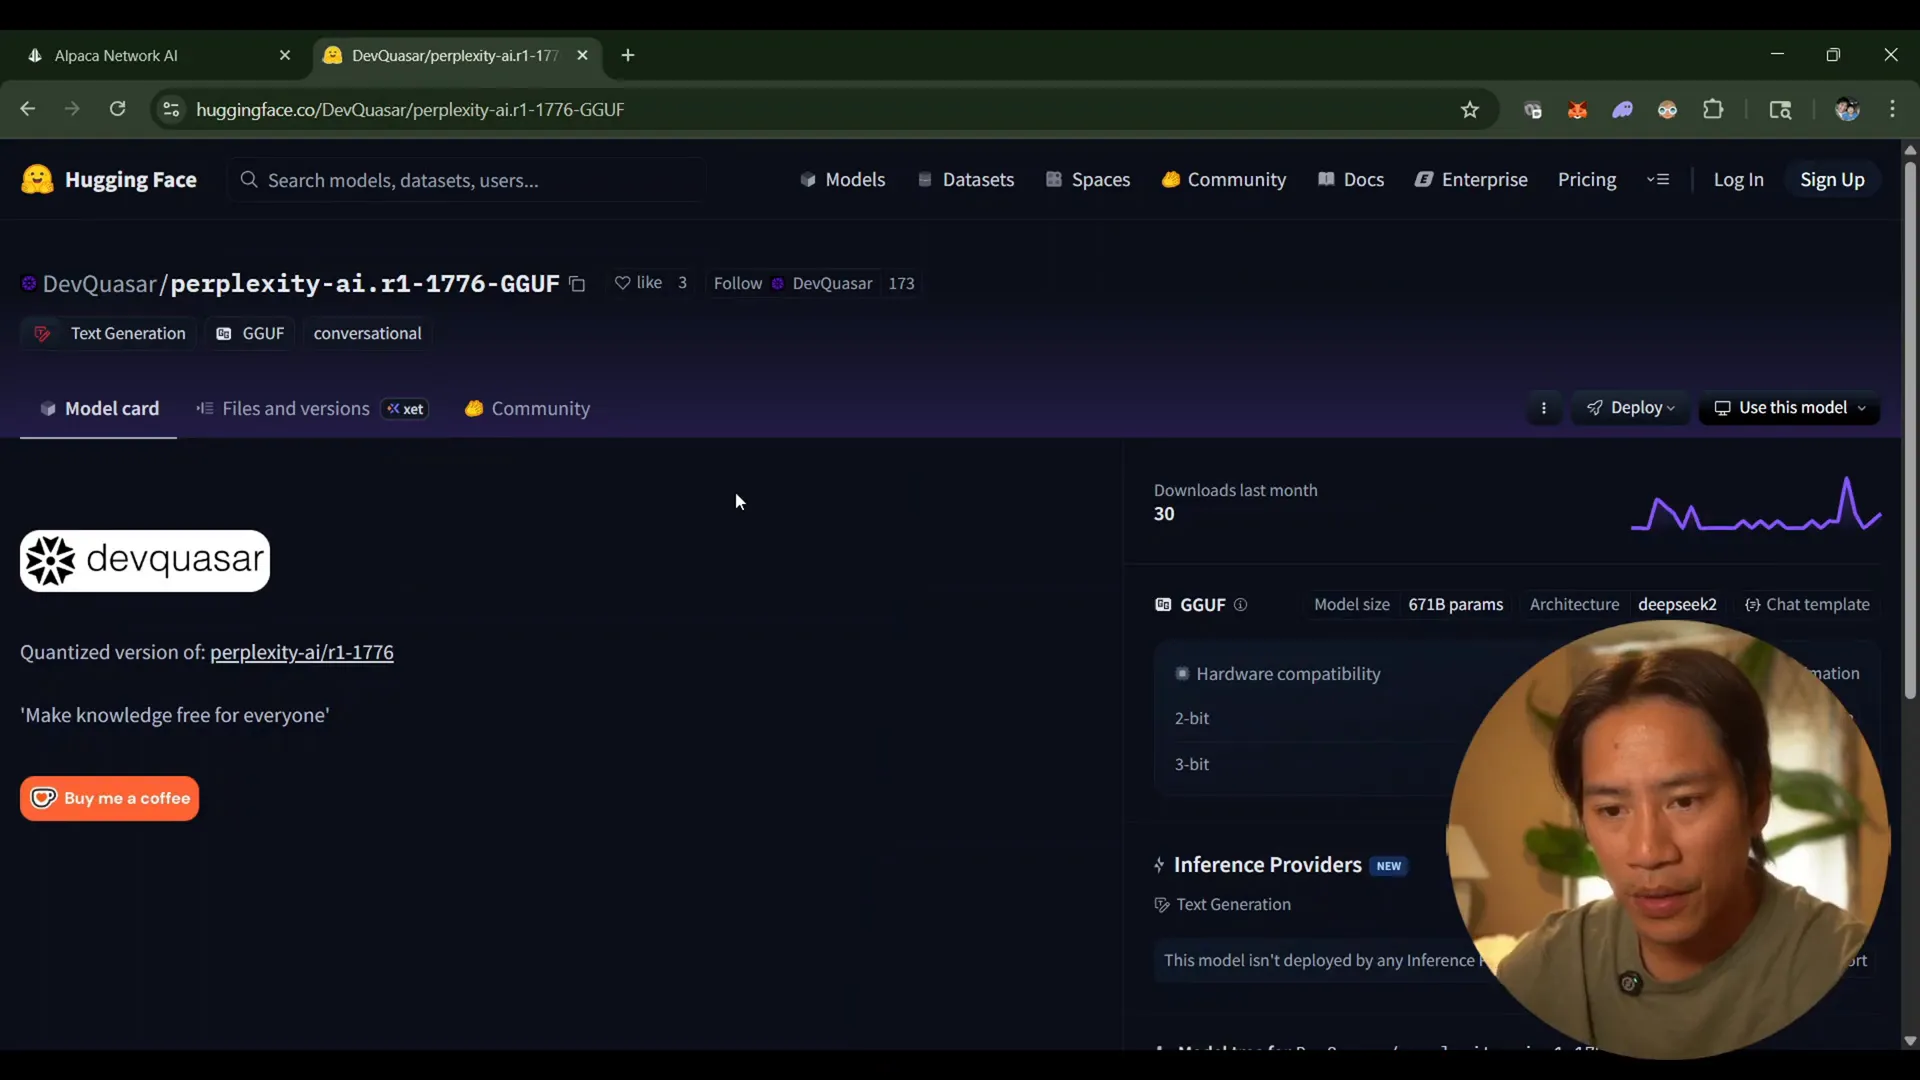Reload the page
Screen dimensions: 1920x1080
[x=117, y=109]
